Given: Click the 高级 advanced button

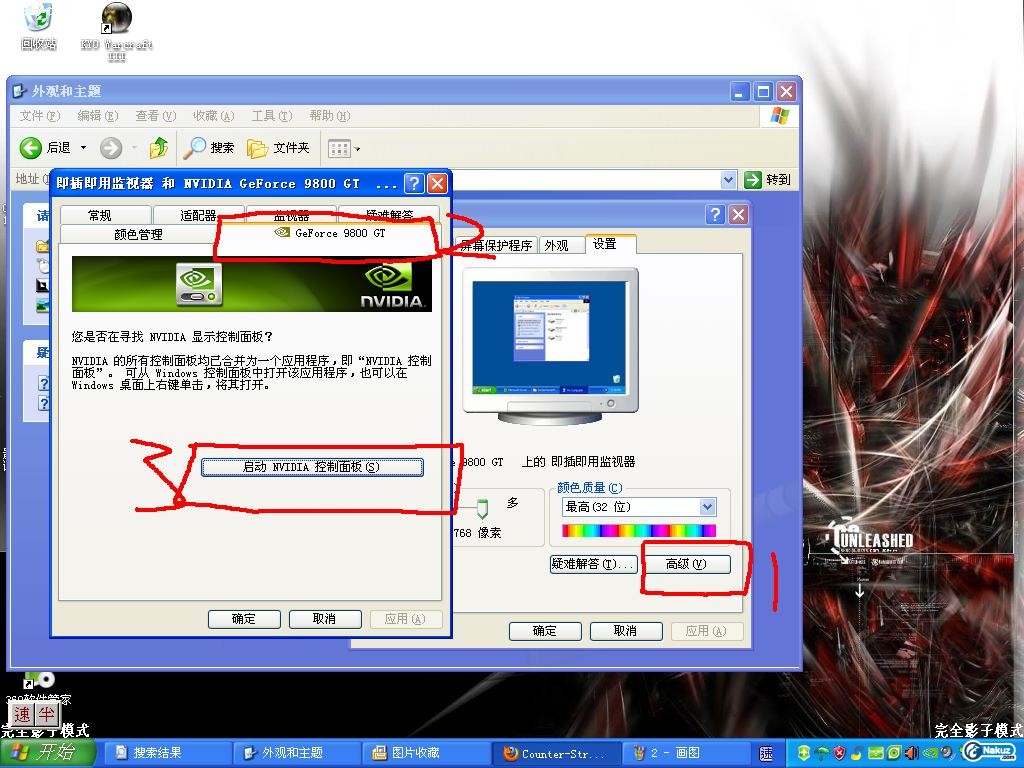Looking at the screenshot, I should coord(686,564).
